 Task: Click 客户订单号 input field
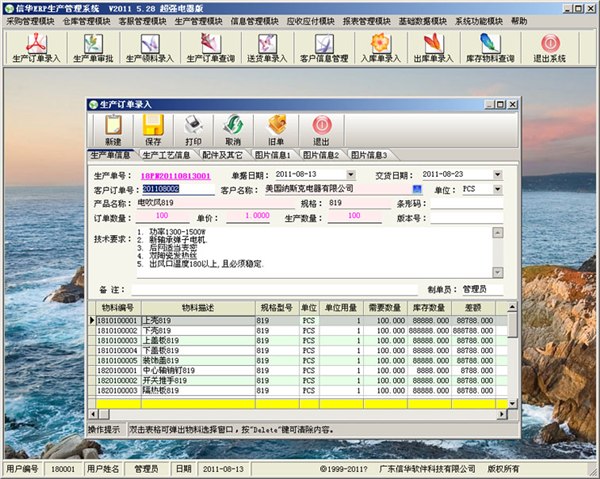[x=178, y=189]
